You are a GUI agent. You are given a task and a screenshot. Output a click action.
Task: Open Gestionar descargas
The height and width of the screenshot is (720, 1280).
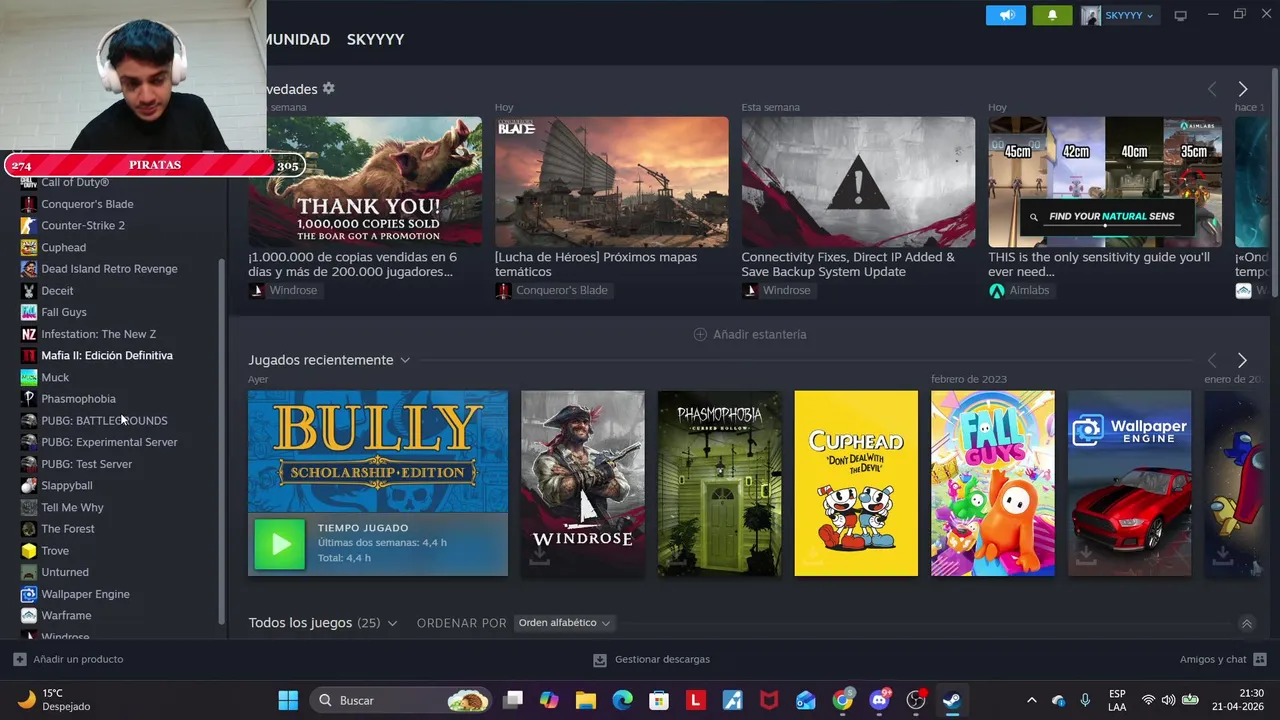(x=662, y=659)
